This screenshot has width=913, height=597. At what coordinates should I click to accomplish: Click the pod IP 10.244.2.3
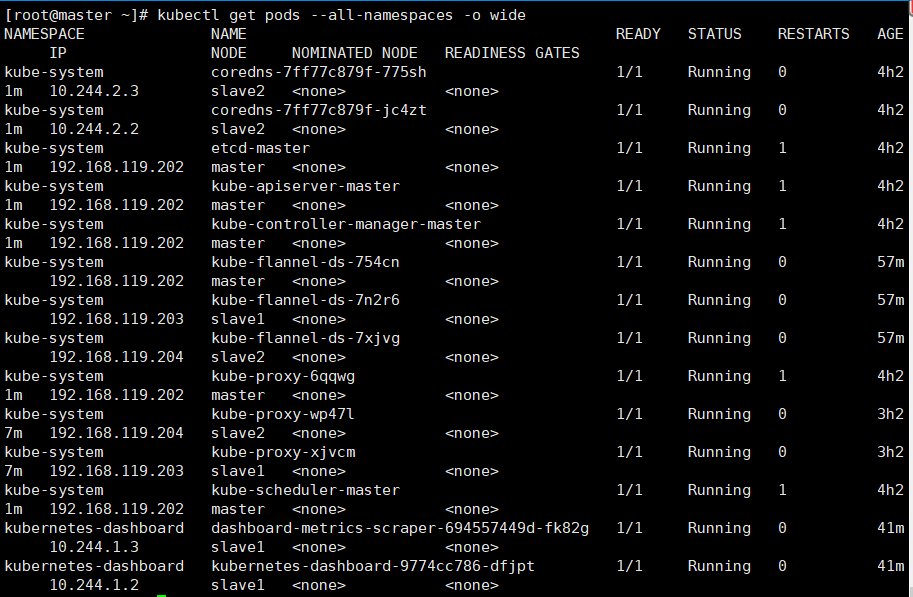tap(94, 91)
